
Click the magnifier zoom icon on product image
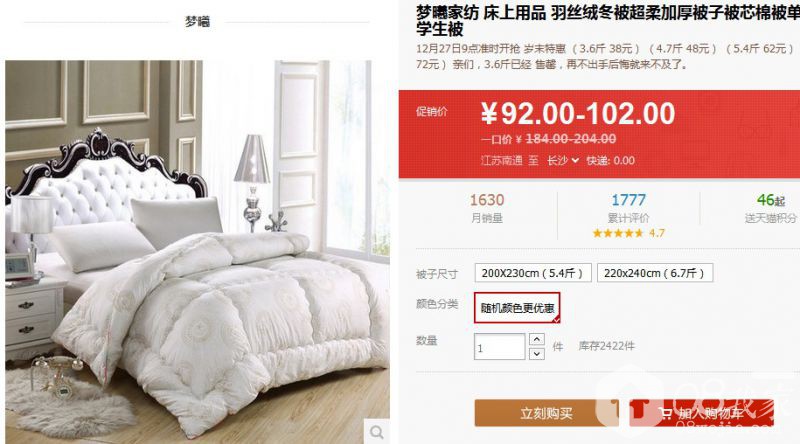tap(377, 432)
